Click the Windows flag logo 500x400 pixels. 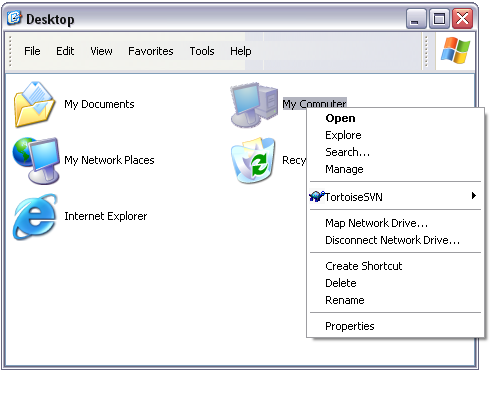[455, 51]
